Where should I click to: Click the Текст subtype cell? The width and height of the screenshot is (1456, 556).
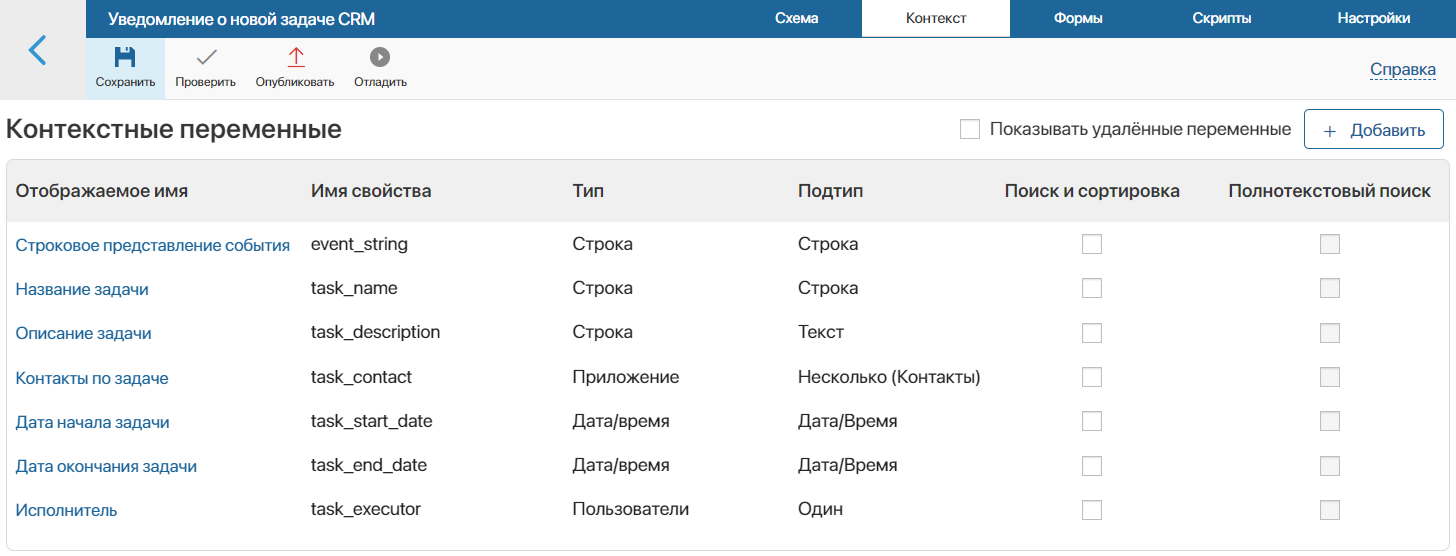[821, 332]
